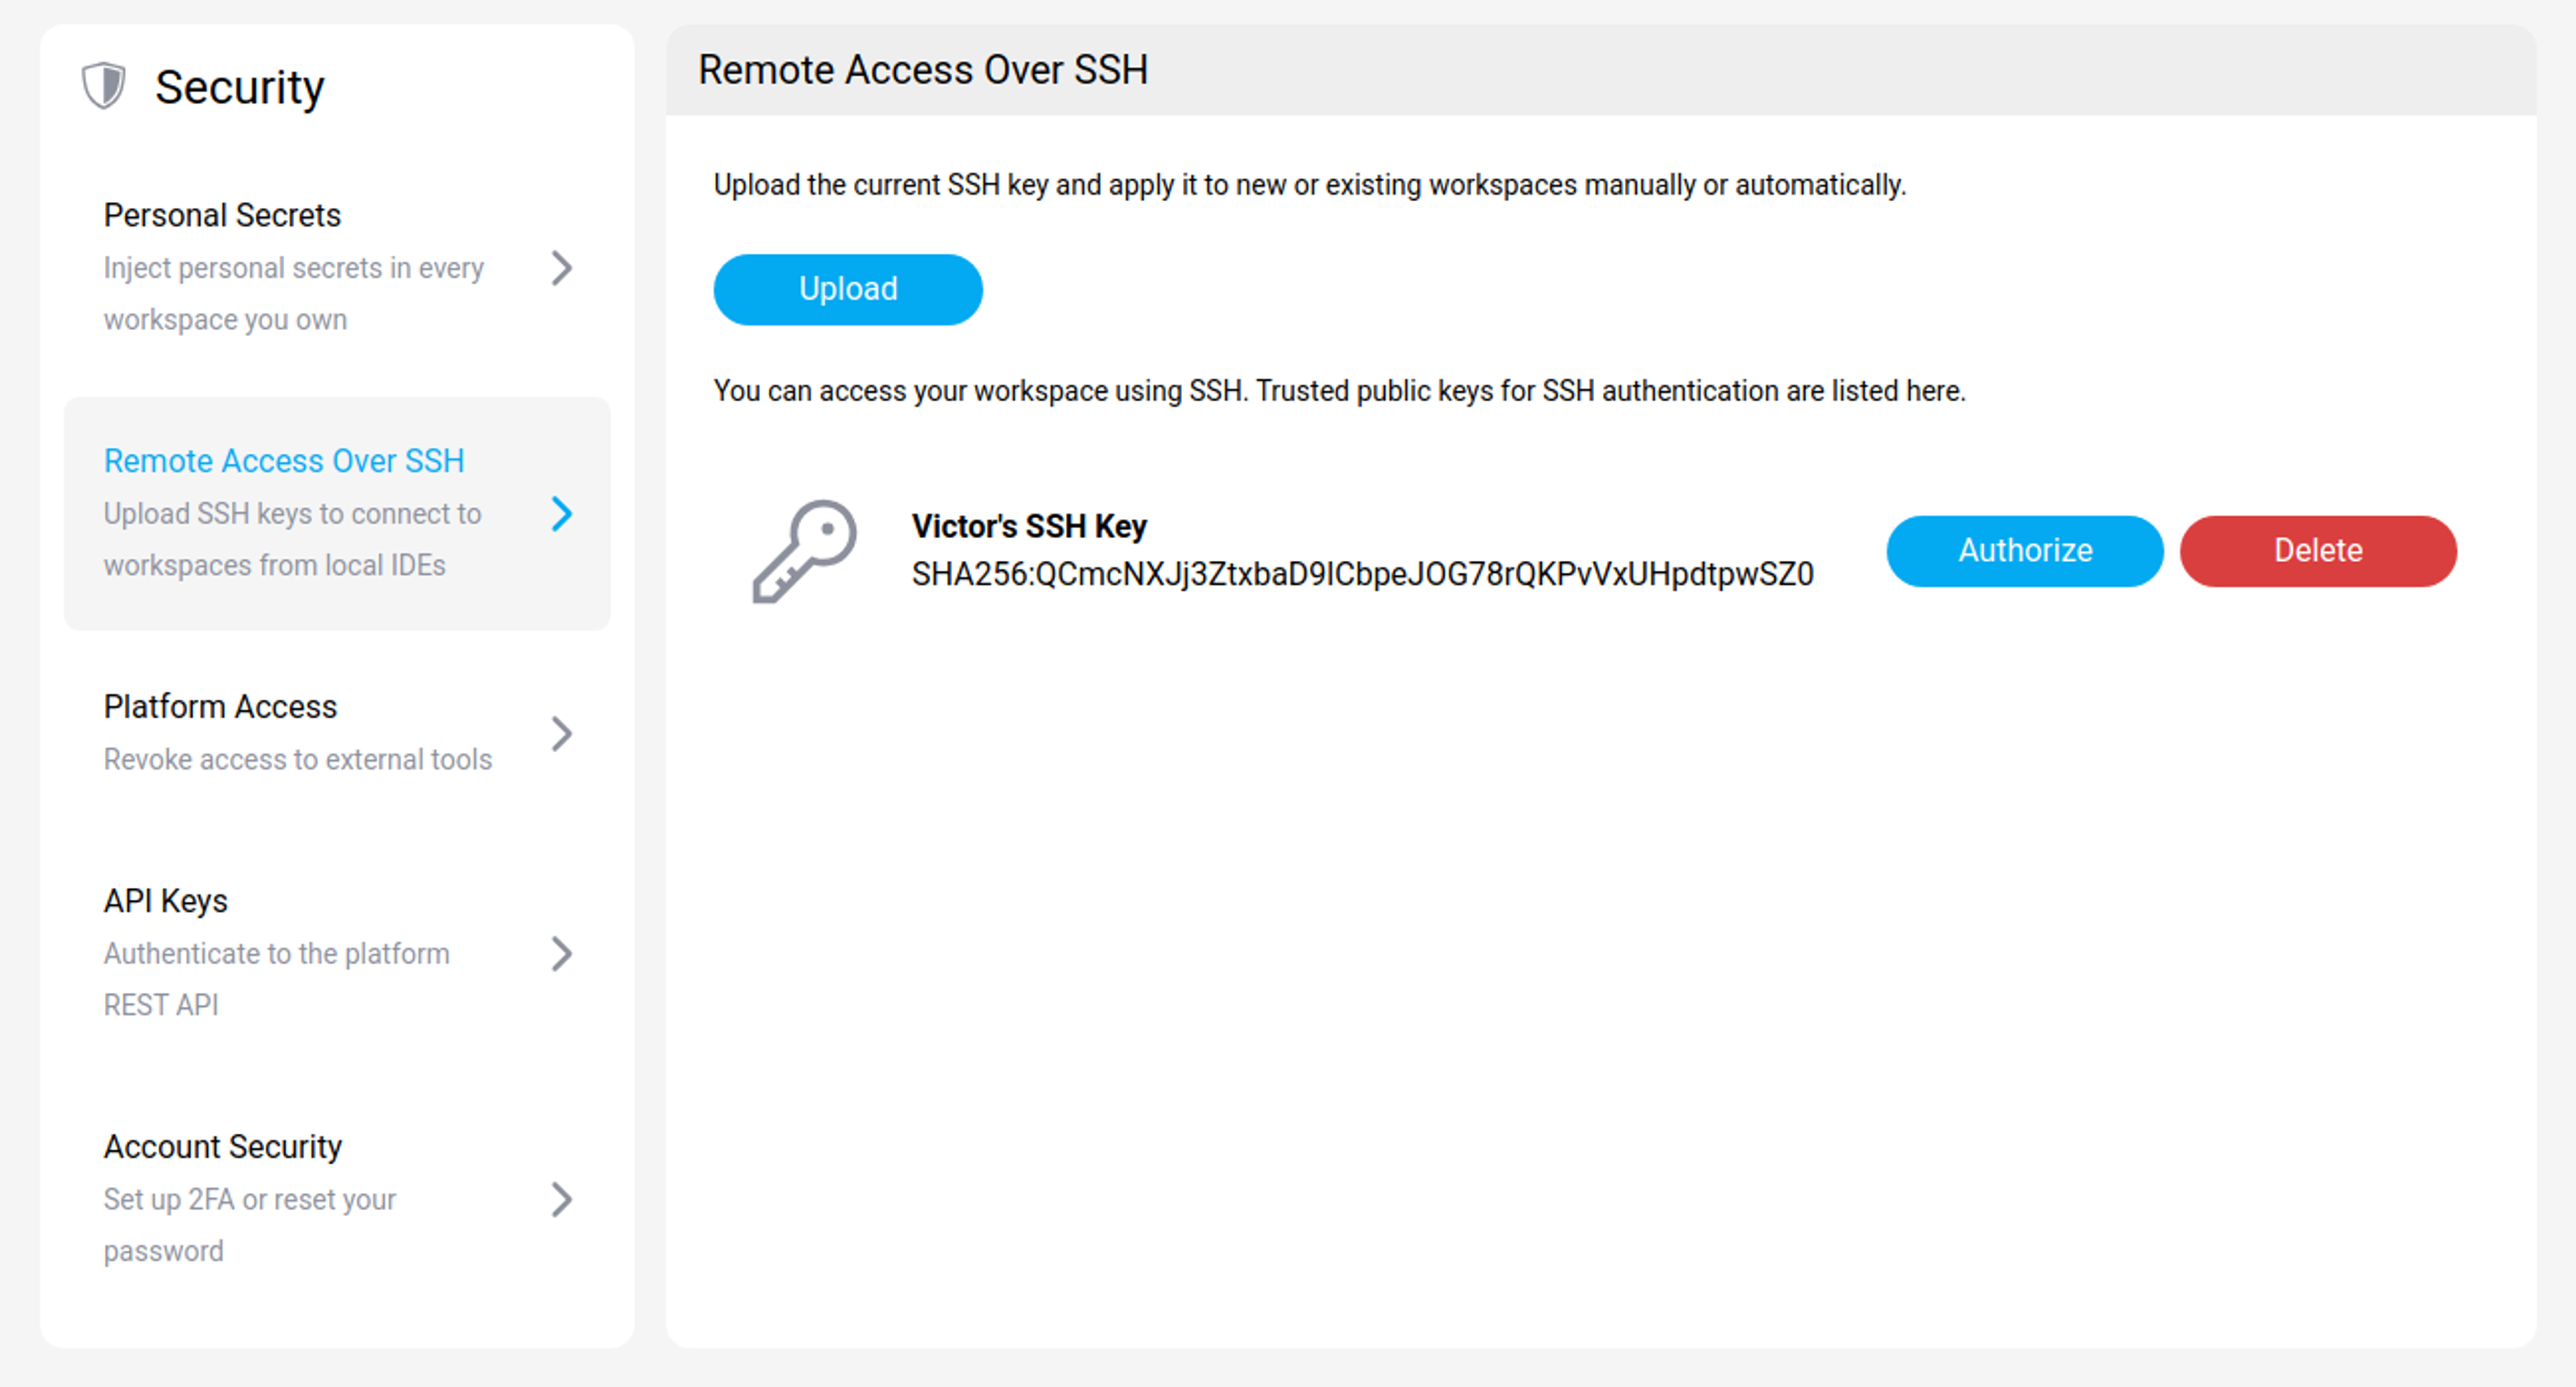Authorize Victor's SSH Key

pyautogui.click(x=2023, y=550)
